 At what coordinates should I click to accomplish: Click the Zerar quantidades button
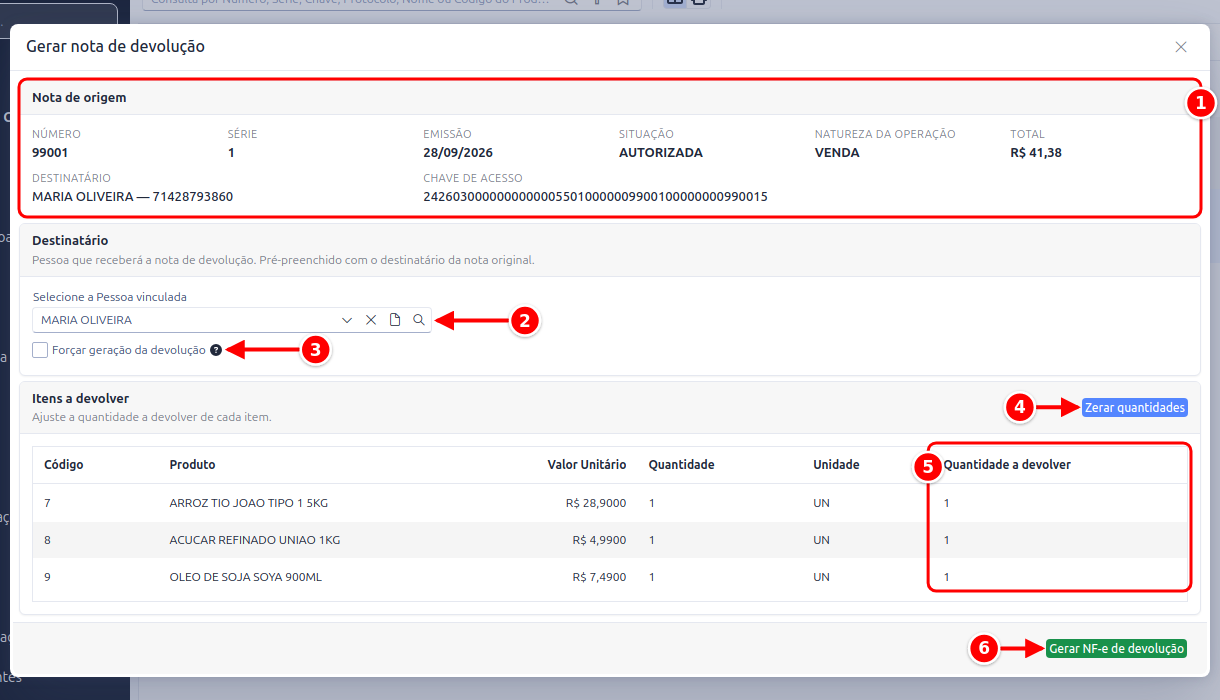tap(1135, 407)
